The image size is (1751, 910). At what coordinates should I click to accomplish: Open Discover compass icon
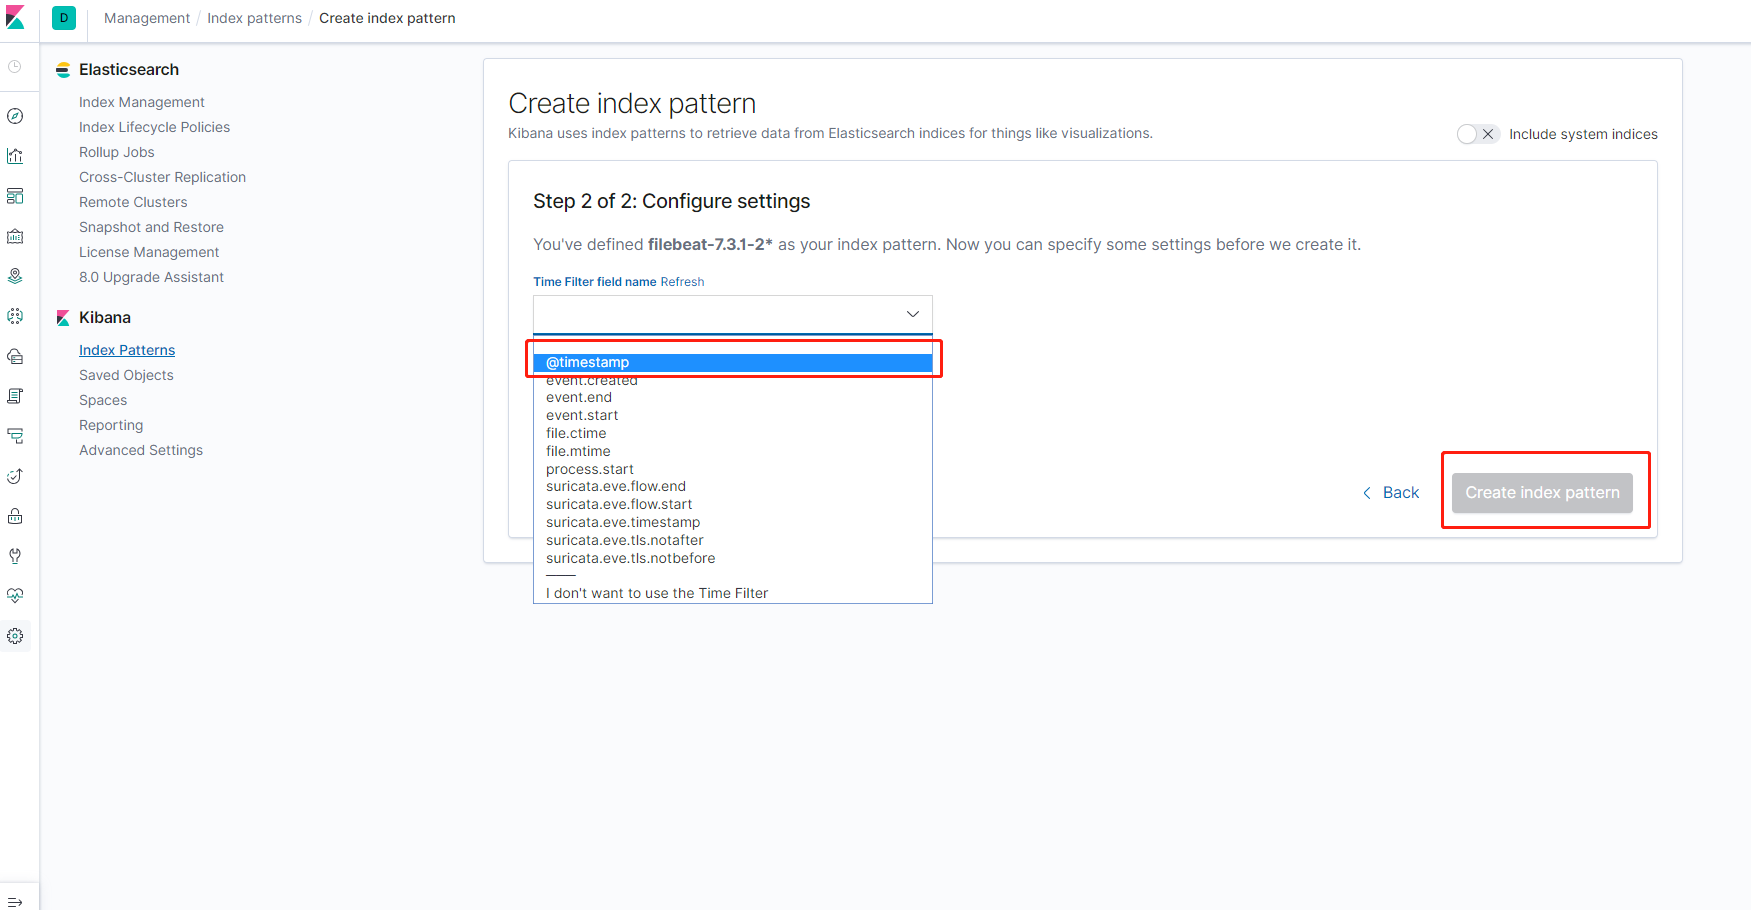point(15,116)
